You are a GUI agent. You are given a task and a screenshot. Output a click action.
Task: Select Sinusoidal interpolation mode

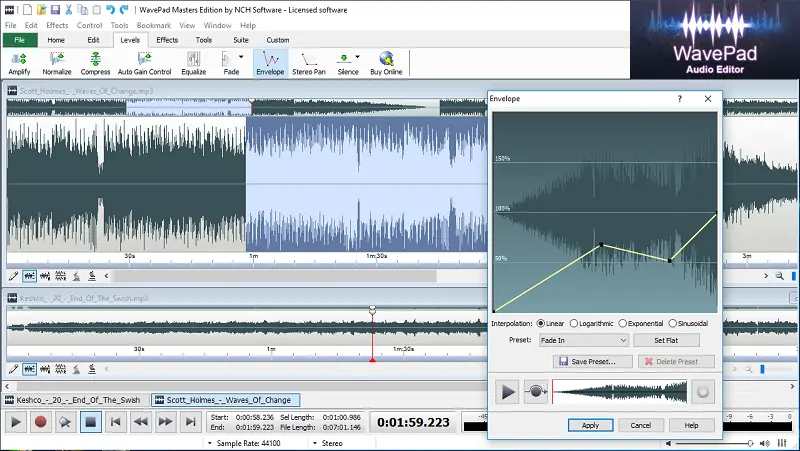point(674,324)
